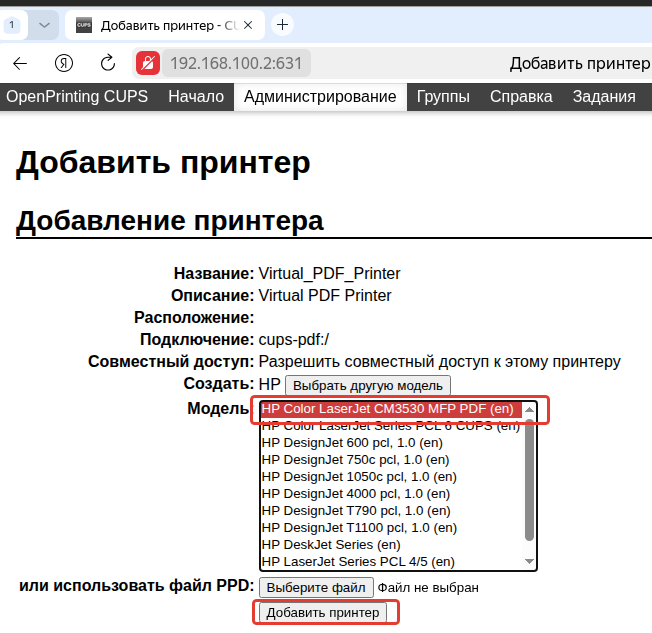Viewport: 652px width, 633px height.
Task: Close the Добавить принтер tab
Action: pos(248,25)
